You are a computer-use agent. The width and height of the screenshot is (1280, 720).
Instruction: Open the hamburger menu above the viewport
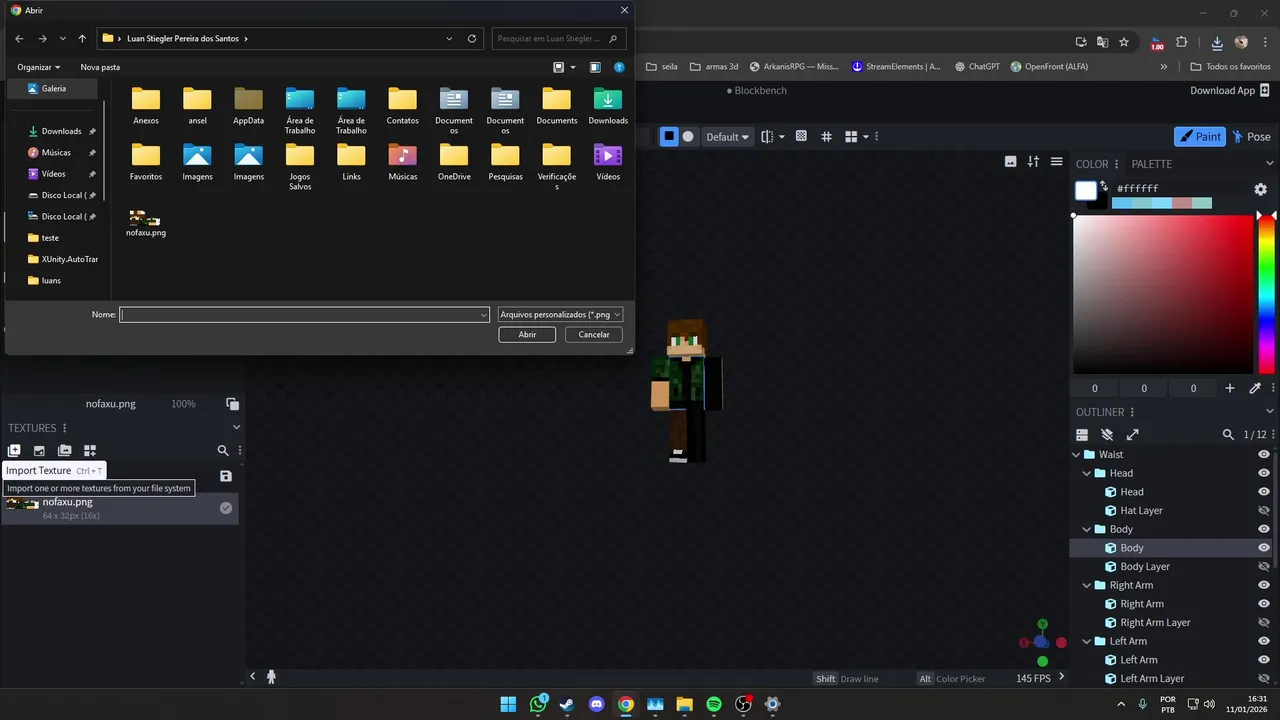click(x=1056, y=162)
